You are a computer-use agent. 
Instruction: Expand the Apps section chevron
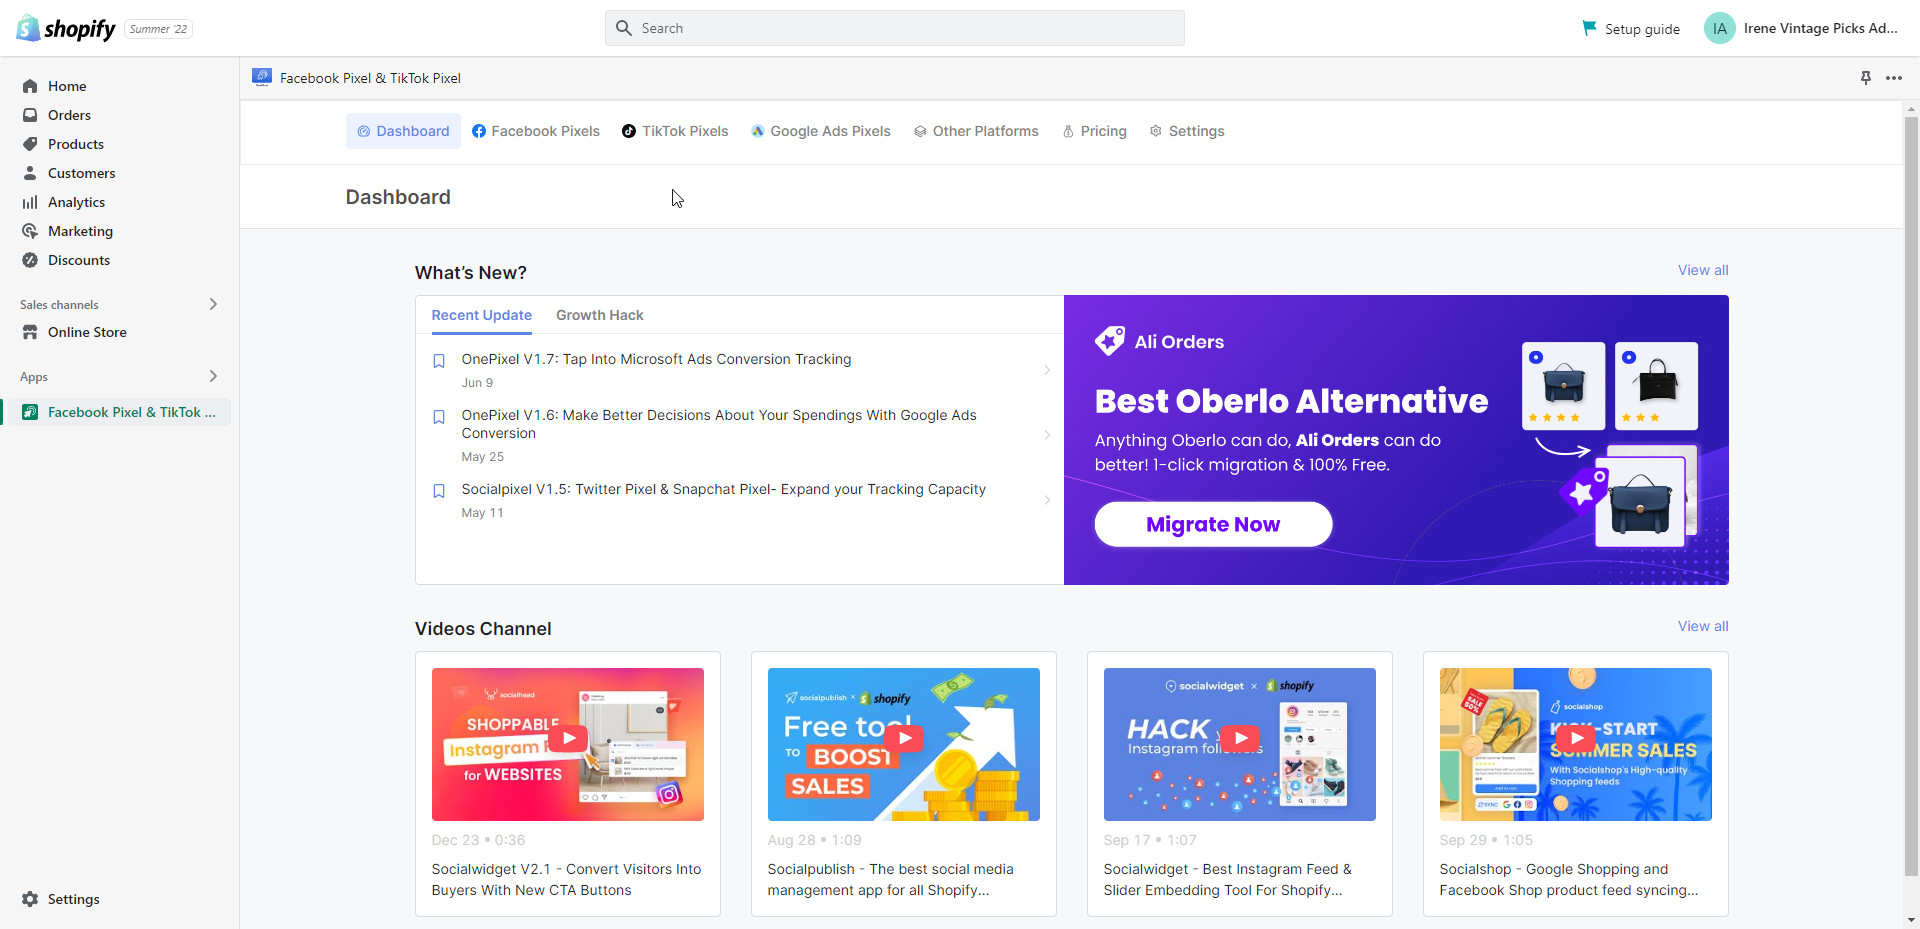coord(213,376)
